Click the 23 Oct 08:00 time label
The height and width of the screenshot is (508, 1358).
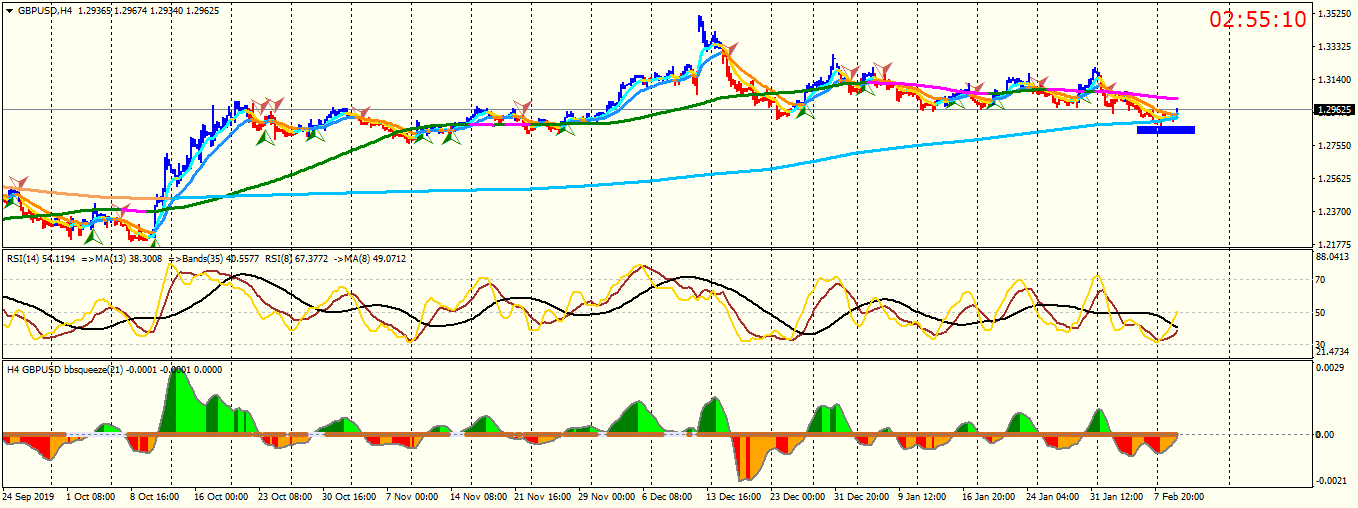286,496
